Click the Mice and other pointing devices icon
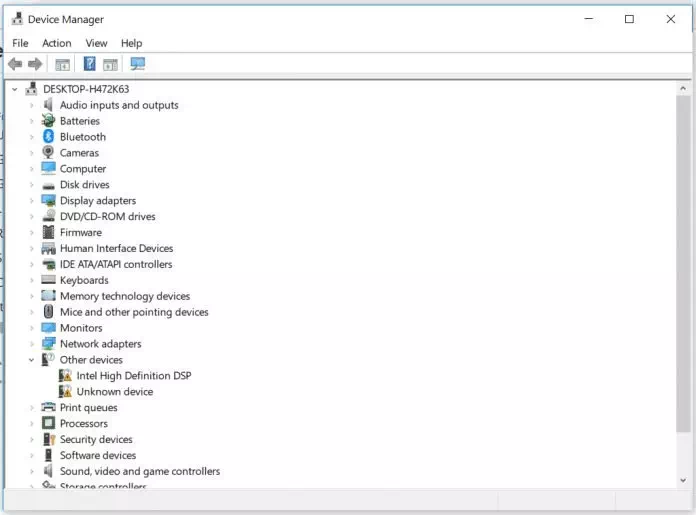 [48, 312]
